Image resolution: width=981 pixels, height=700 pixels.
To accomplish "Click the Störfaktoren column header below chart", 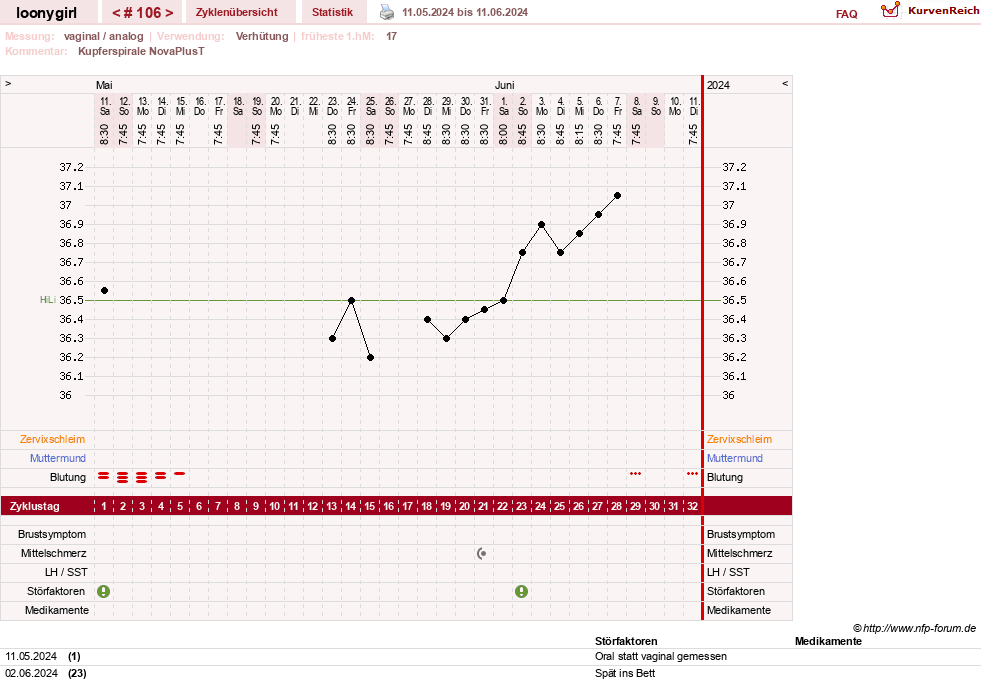I will click(x=626, y=641).
